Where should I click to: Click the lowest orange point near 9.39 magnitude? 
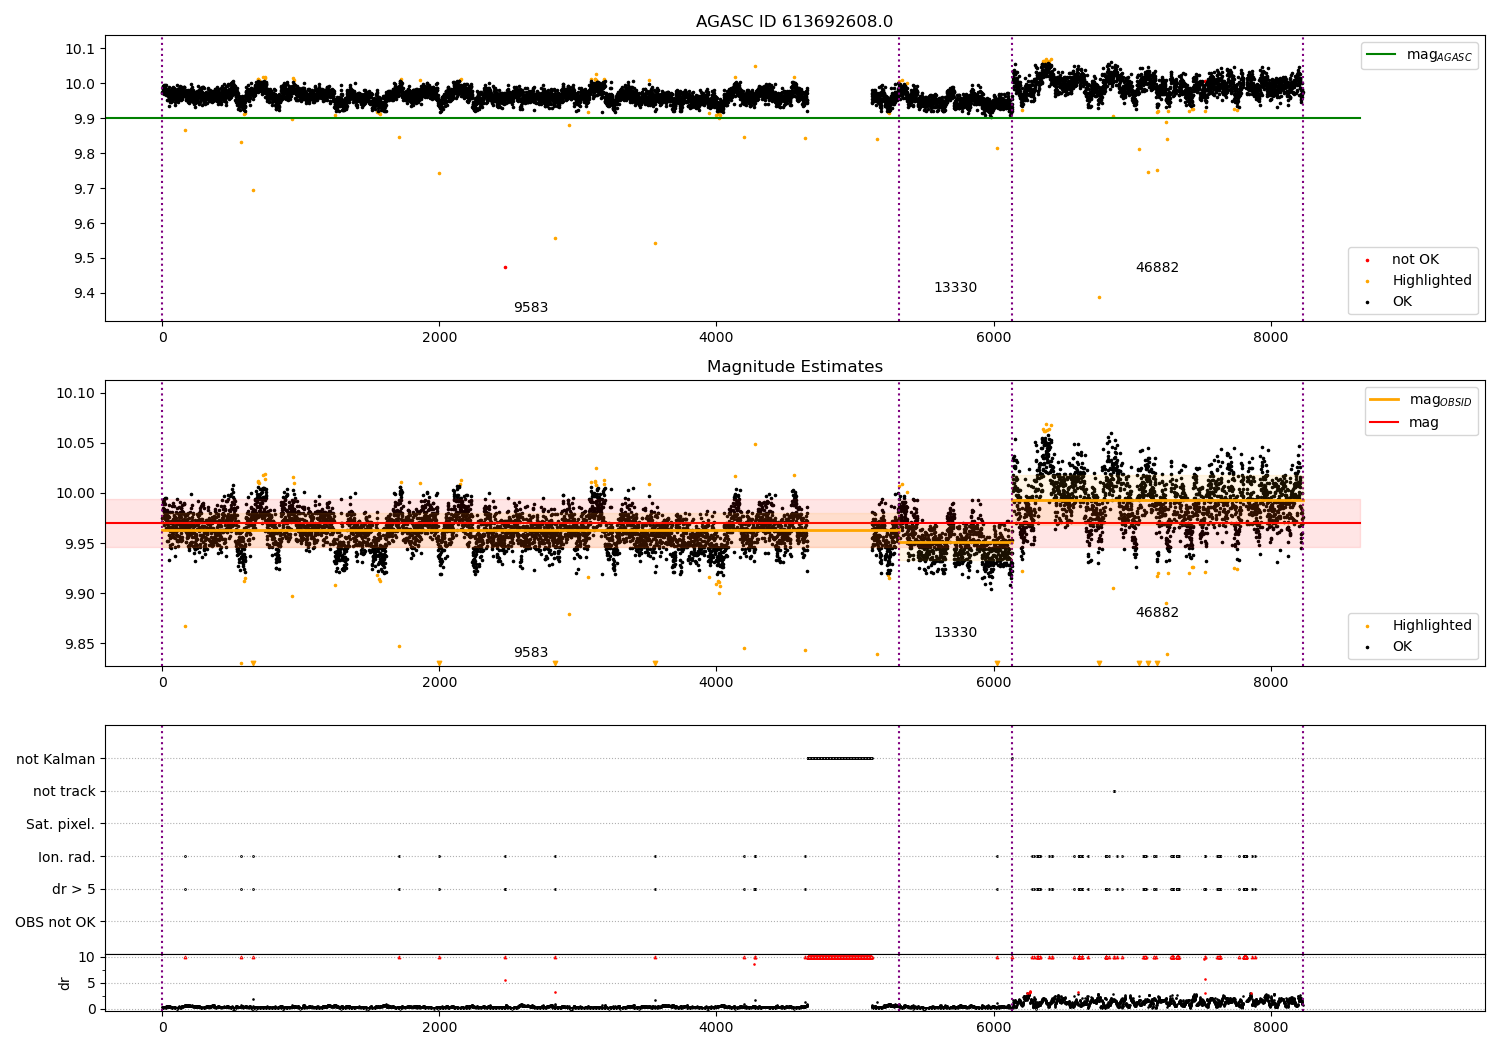[x=1099, y=297]
